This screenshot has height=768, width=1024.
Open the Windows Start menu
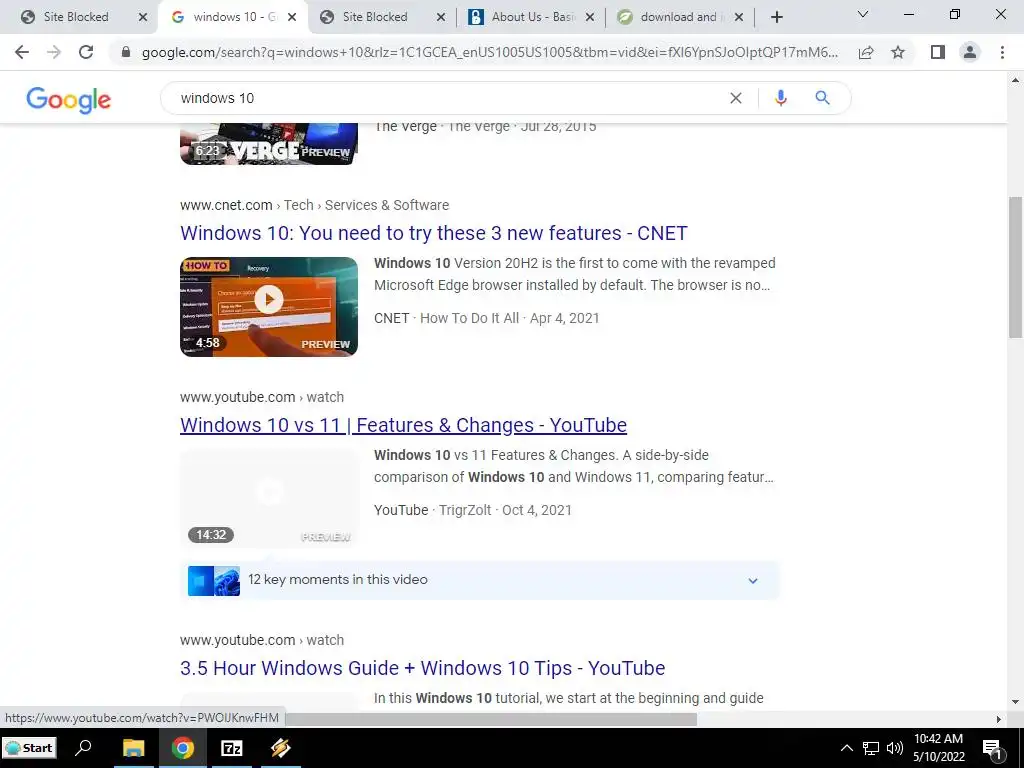tap(29, 748)
